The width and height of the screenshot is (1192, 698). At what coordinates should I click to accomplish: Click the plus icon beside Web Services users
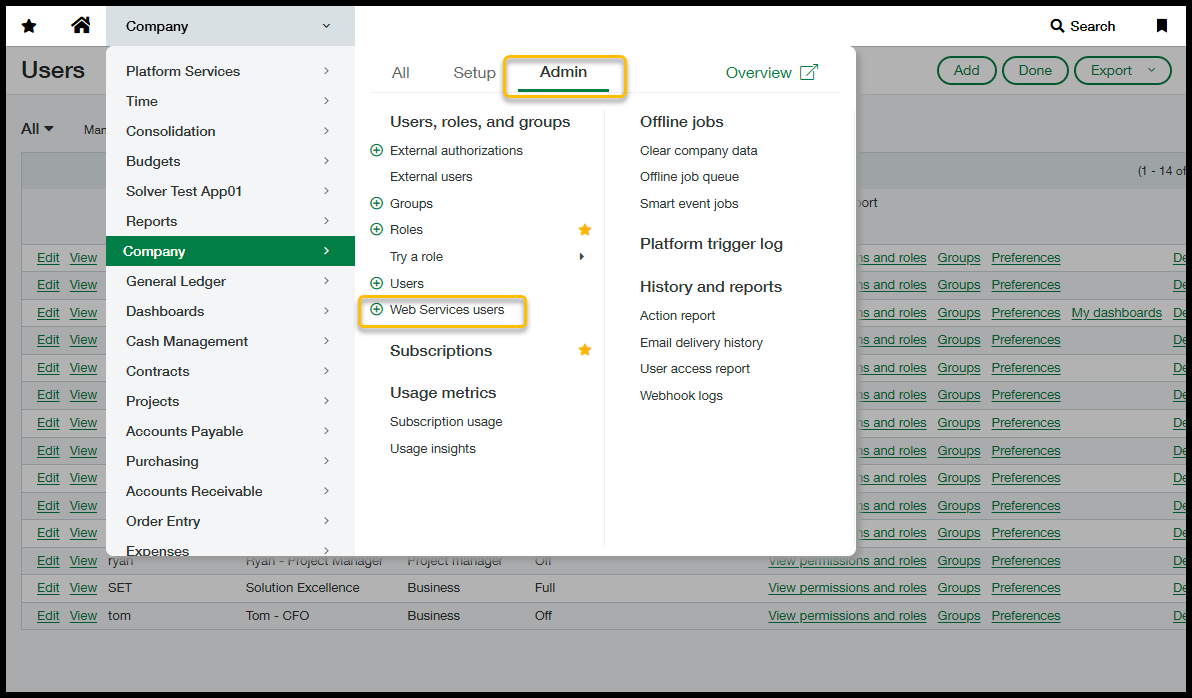(x=377, y=310)
